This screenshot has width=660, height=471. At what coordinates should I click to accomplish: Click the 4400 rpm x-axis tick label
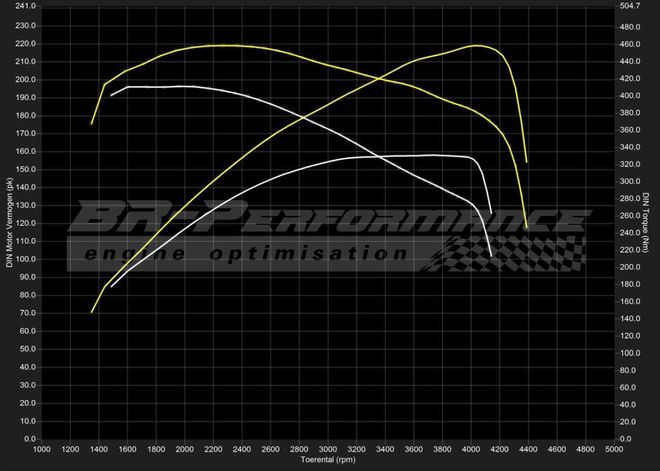(x=529, y=450)
